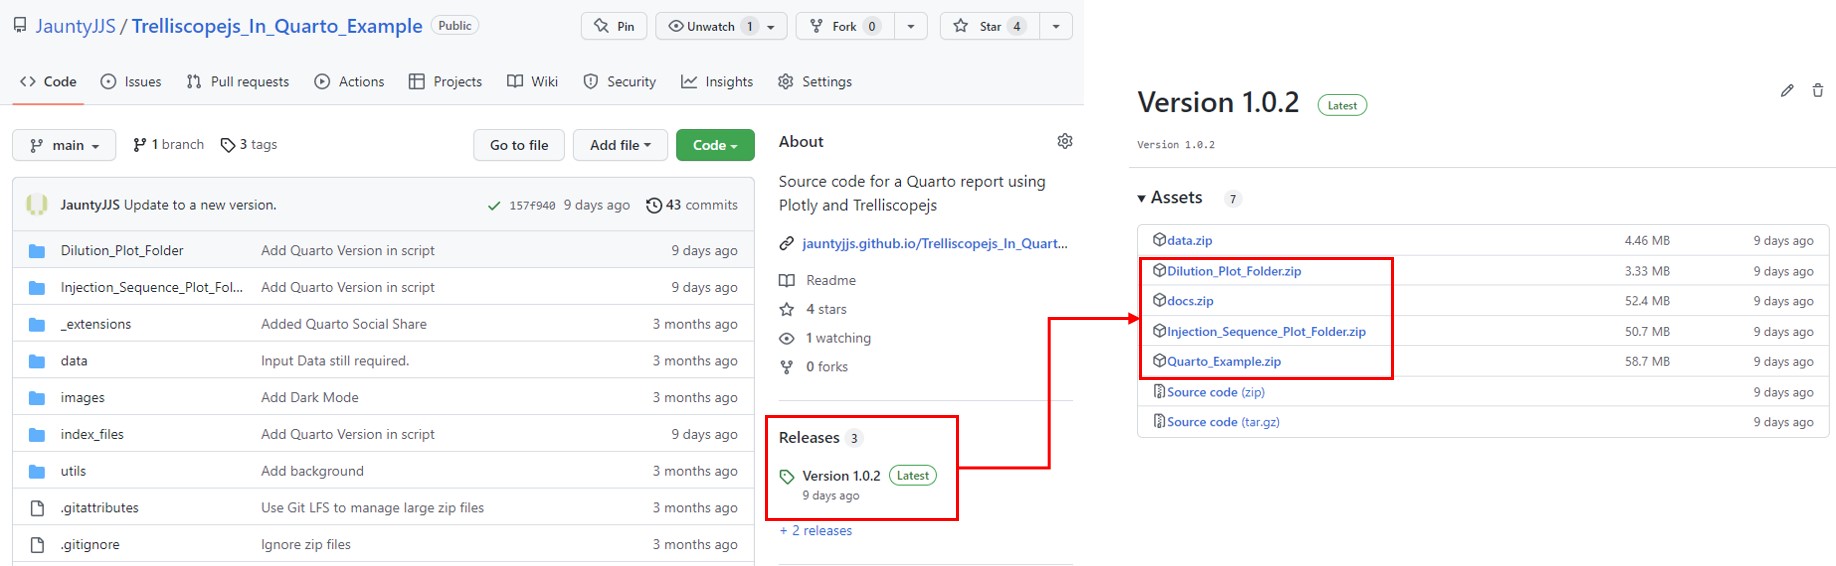Download Injection_Sequence_Plot_Folder.zip asset
Screen dimensions: 1836x566
coord(1266,331)
